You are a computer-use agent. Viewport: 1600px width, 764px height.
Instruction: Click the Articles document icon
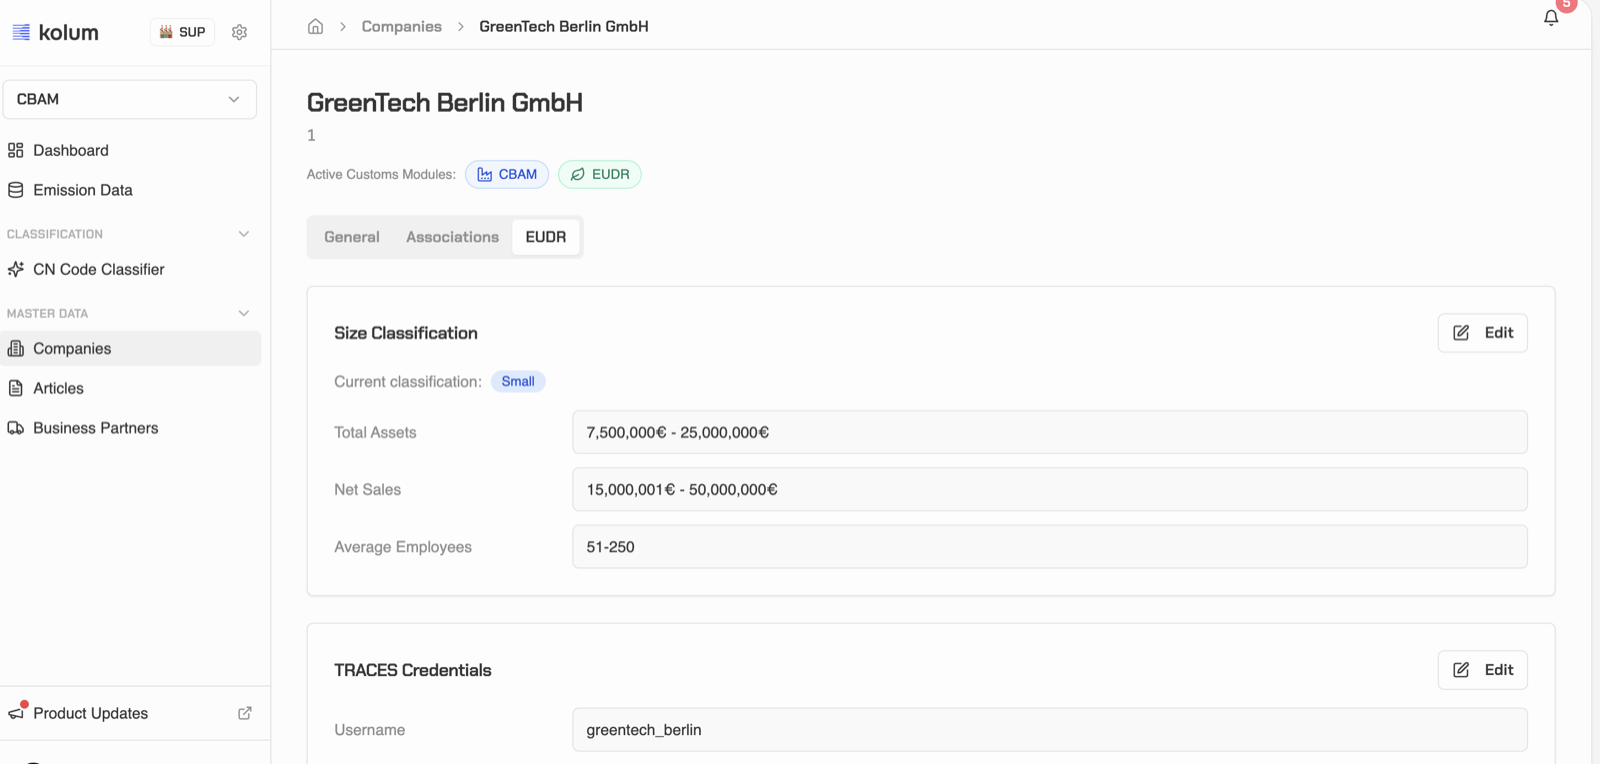coord(16,388)
